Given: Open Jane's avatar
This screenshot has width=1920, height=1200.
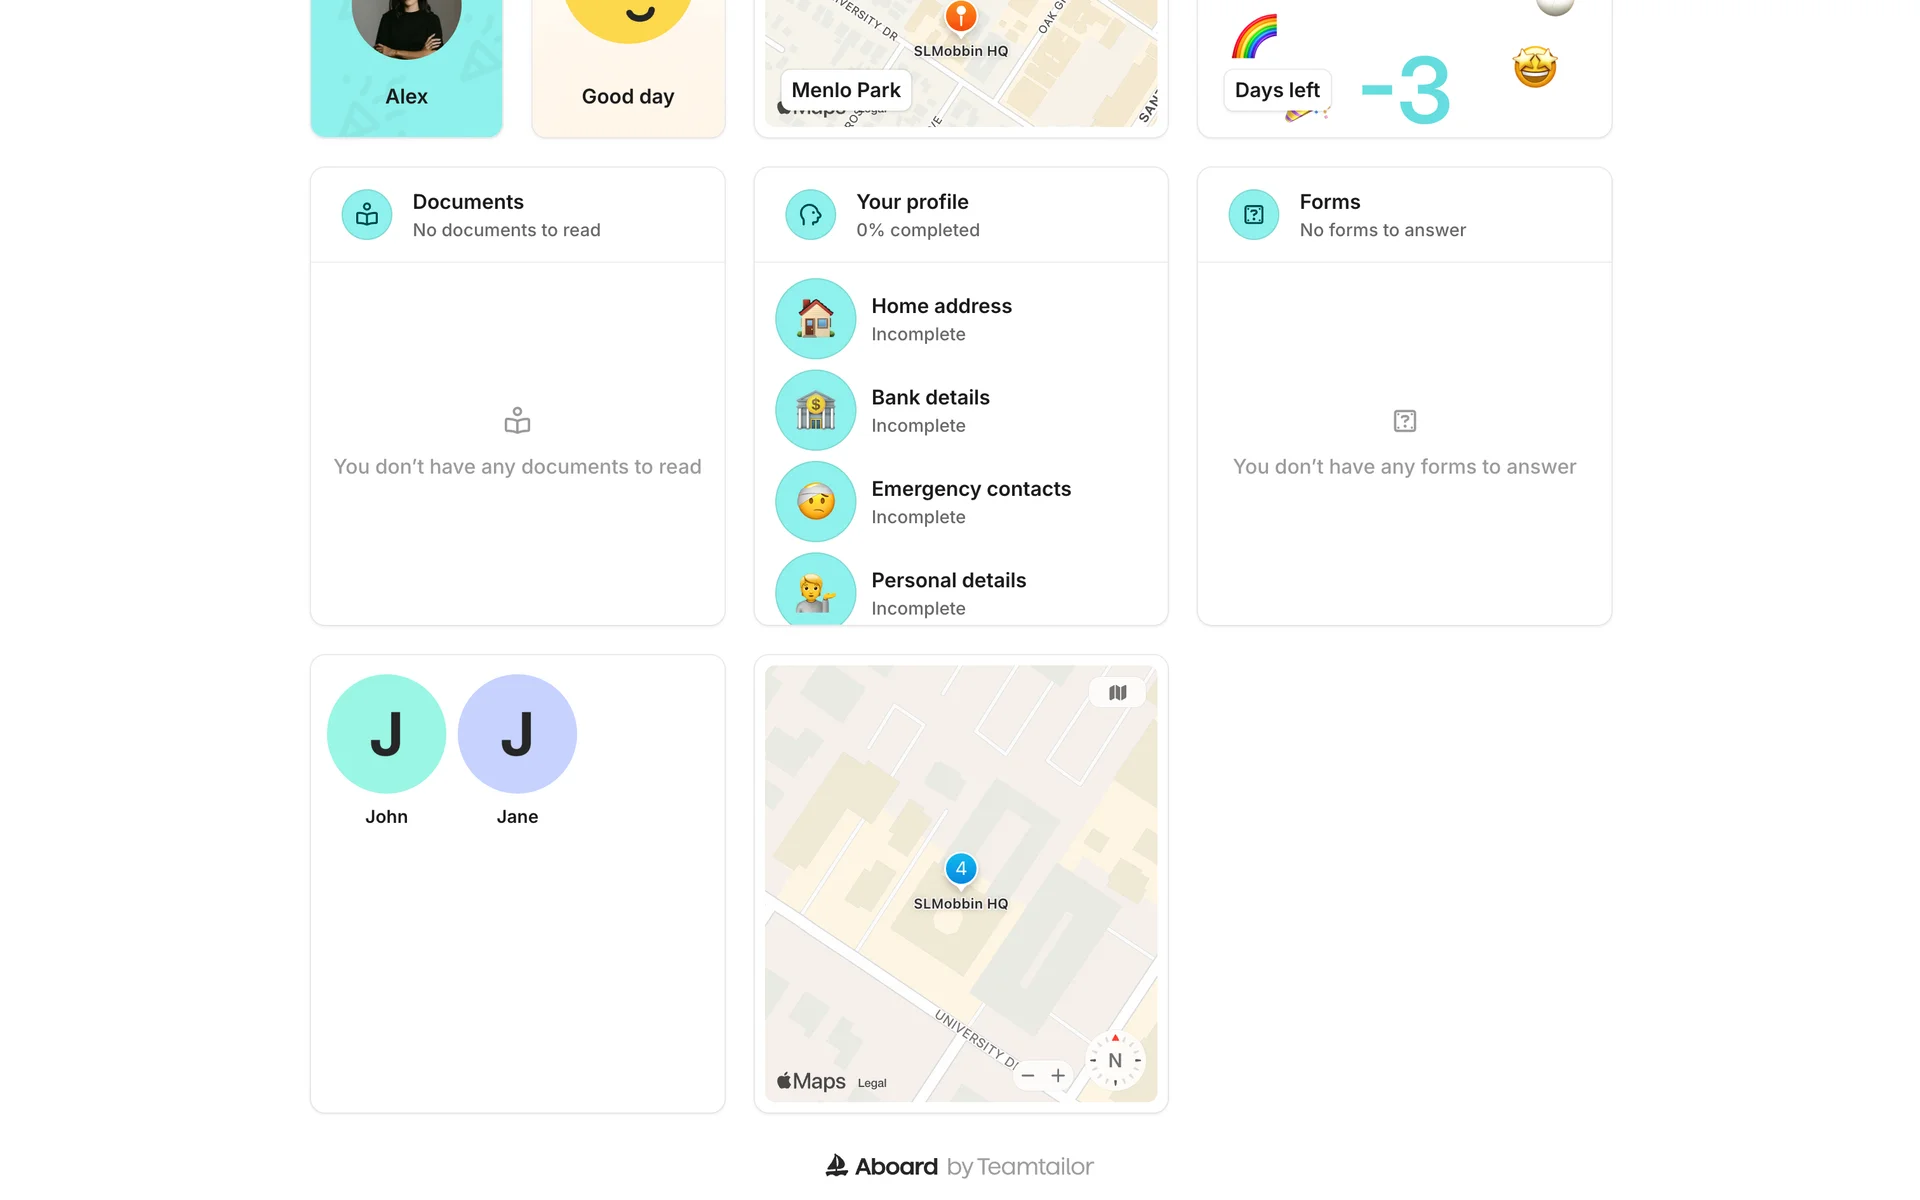Looking at the screenshot, I should 517,734.
